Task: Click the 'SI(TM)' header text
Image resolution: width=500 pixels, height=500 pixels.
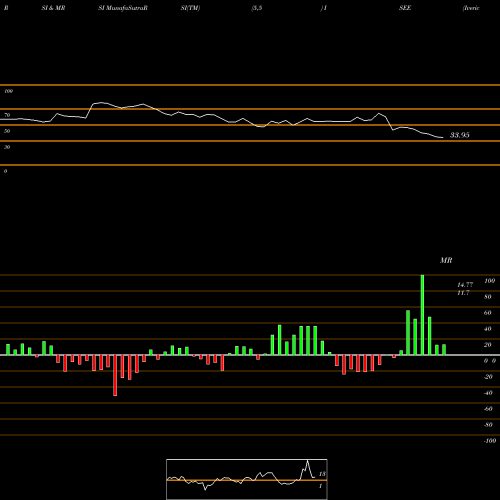Action: tap(190, 8)
